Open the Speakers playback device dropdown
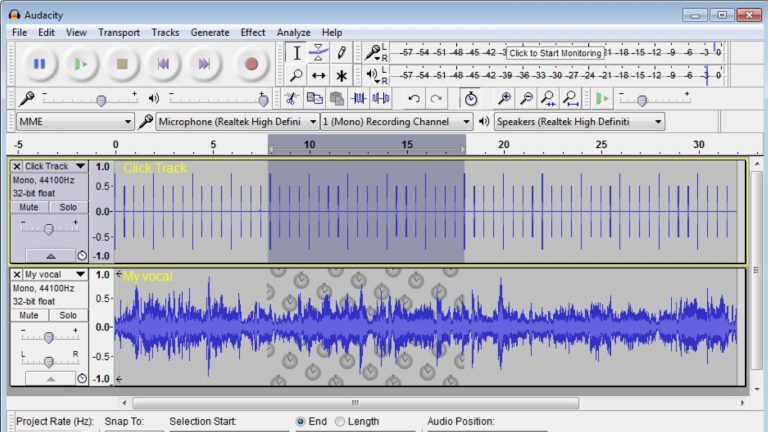 point(579,121)
